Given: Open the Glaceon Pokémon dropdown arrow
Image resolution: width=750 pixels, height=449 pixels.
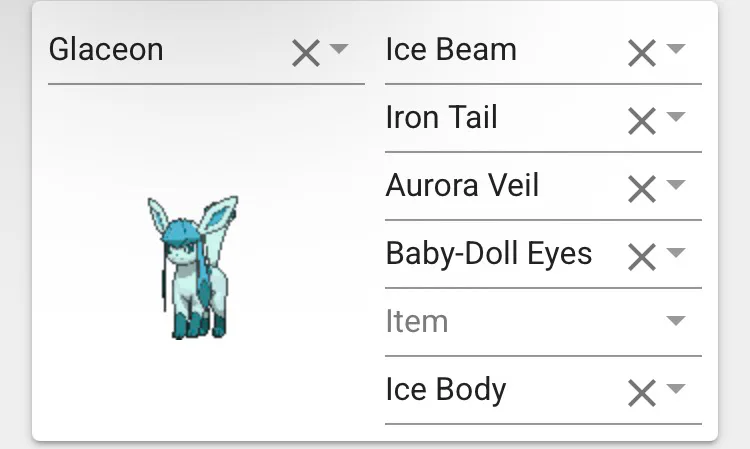Looking at the screenshot, I should 339,49.
